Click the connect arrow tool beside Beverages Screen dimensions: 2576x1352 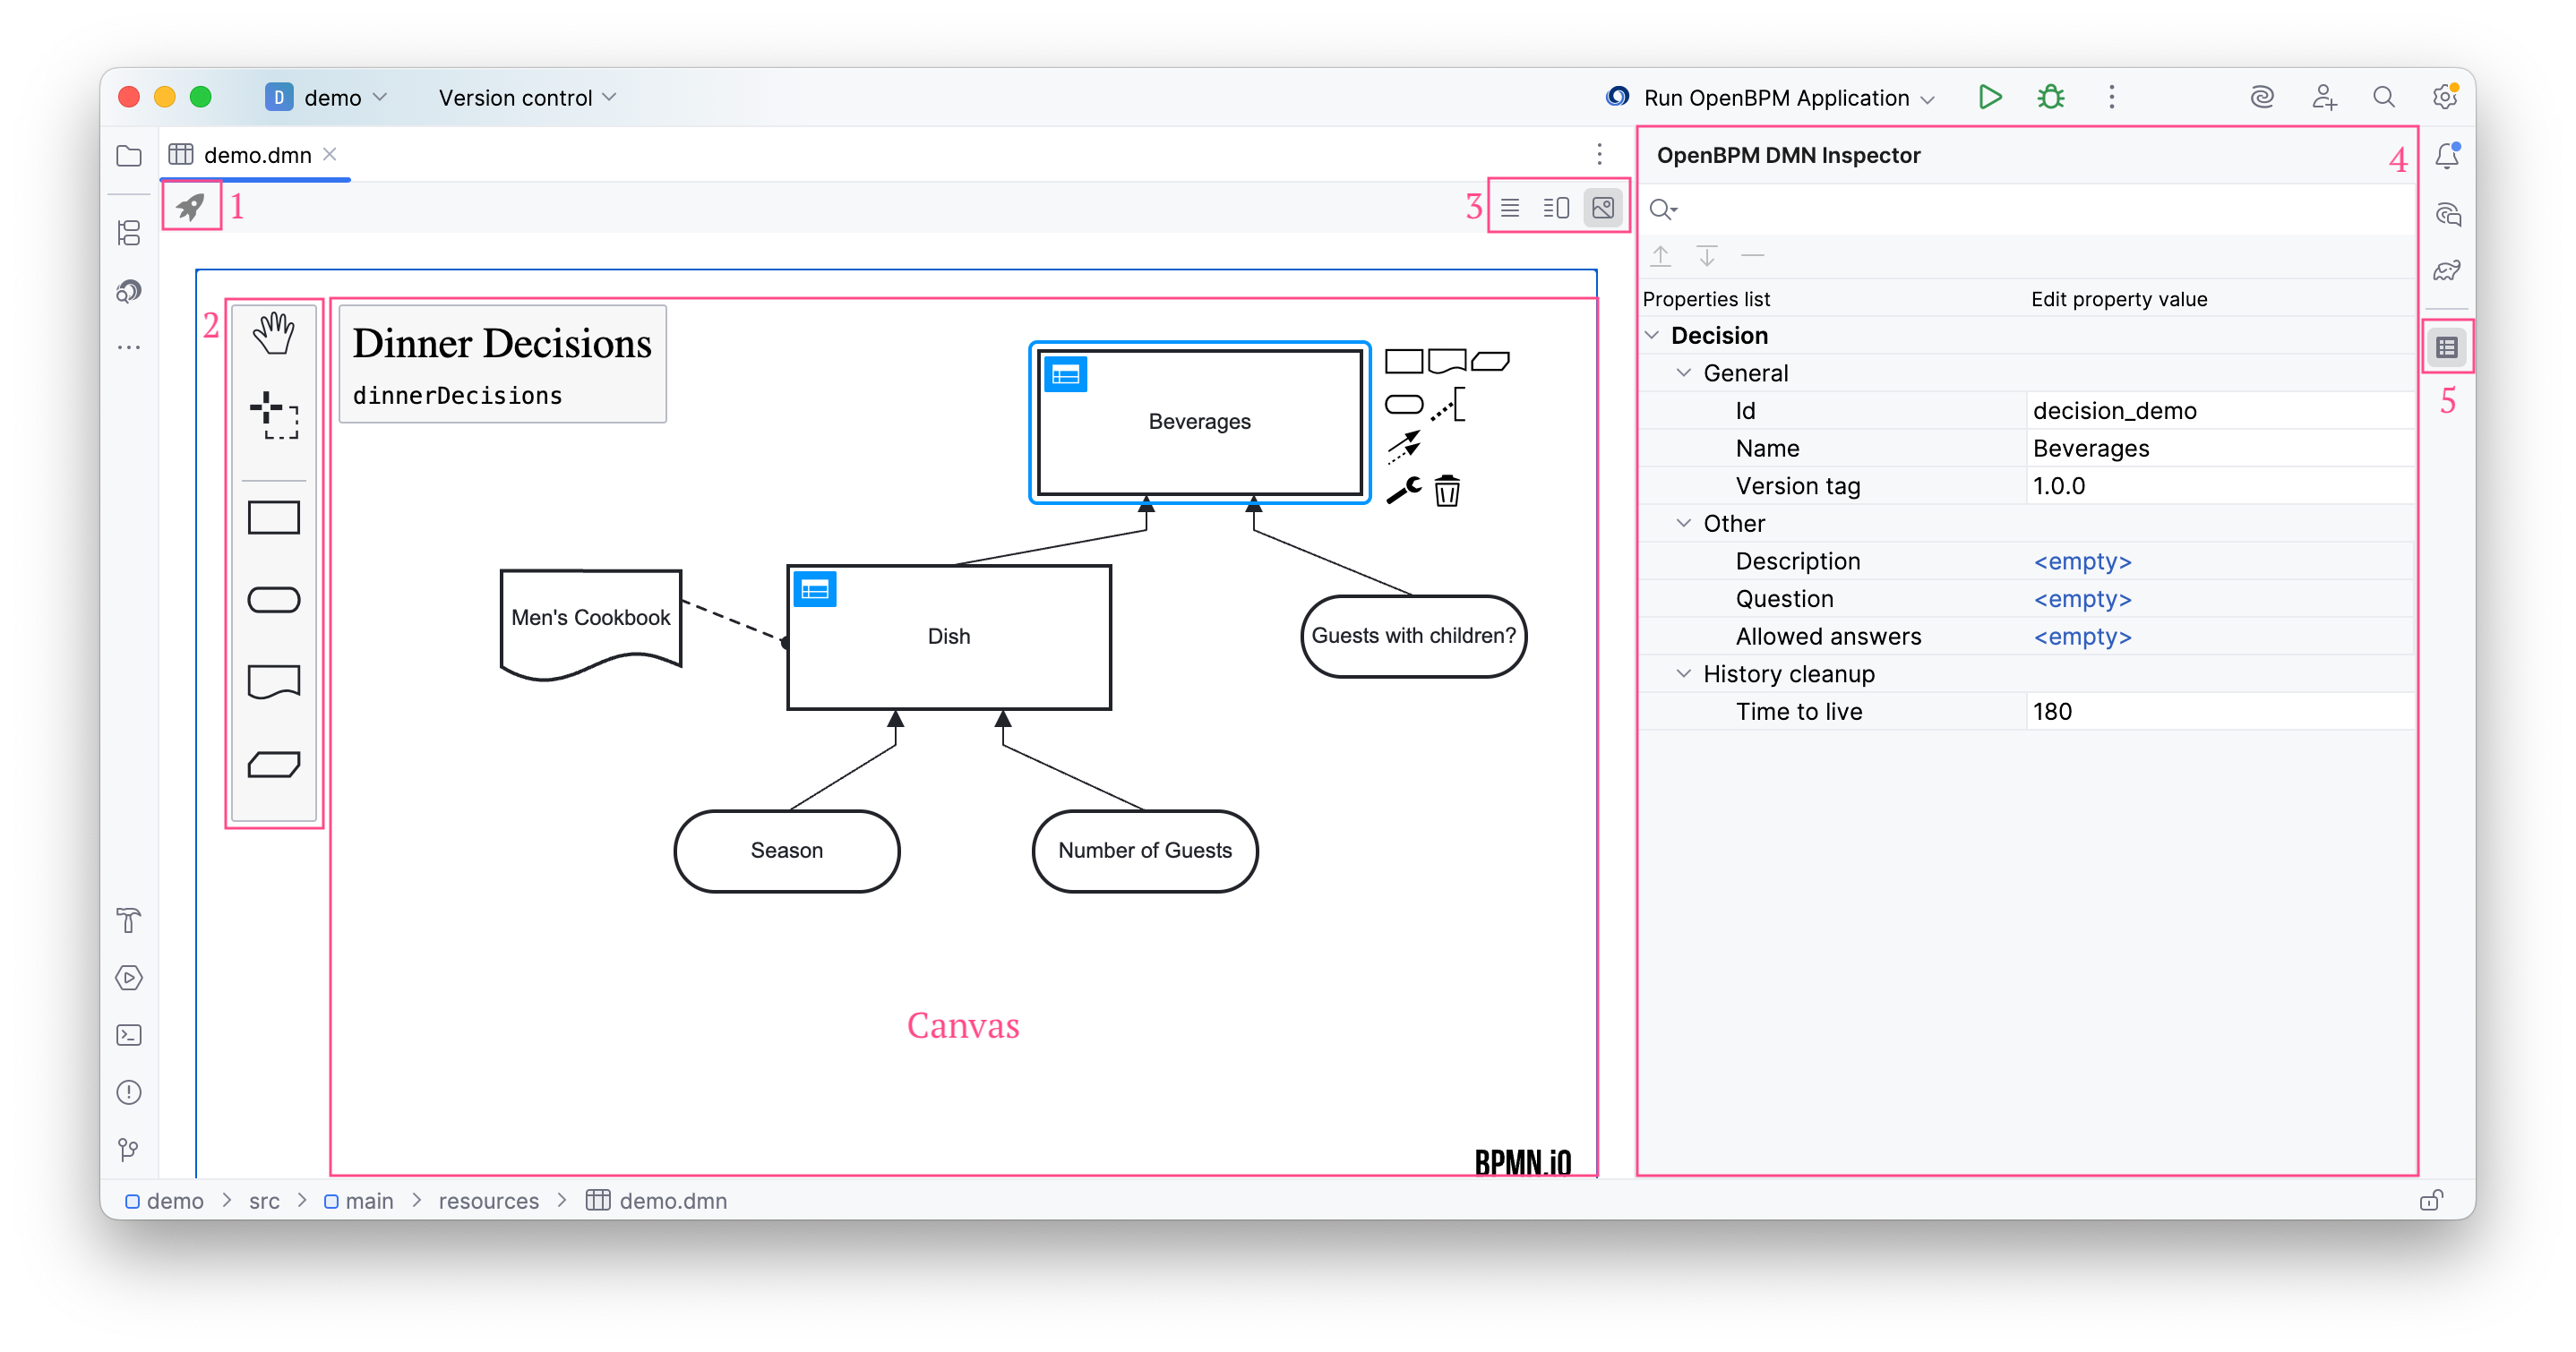click(x=1404, y=446)
